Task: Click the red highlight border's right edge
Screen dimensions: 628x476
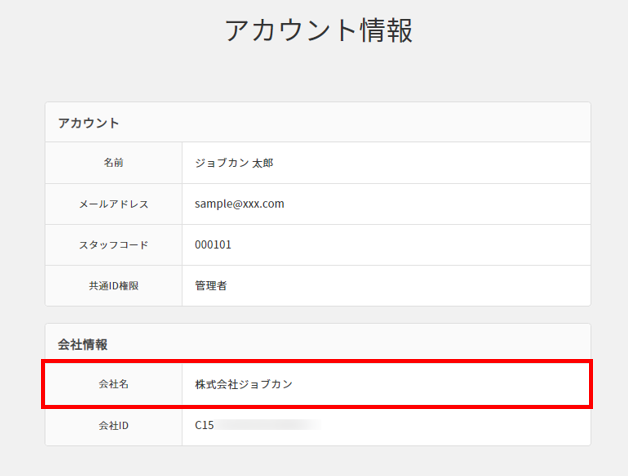Action: point(591,384)
